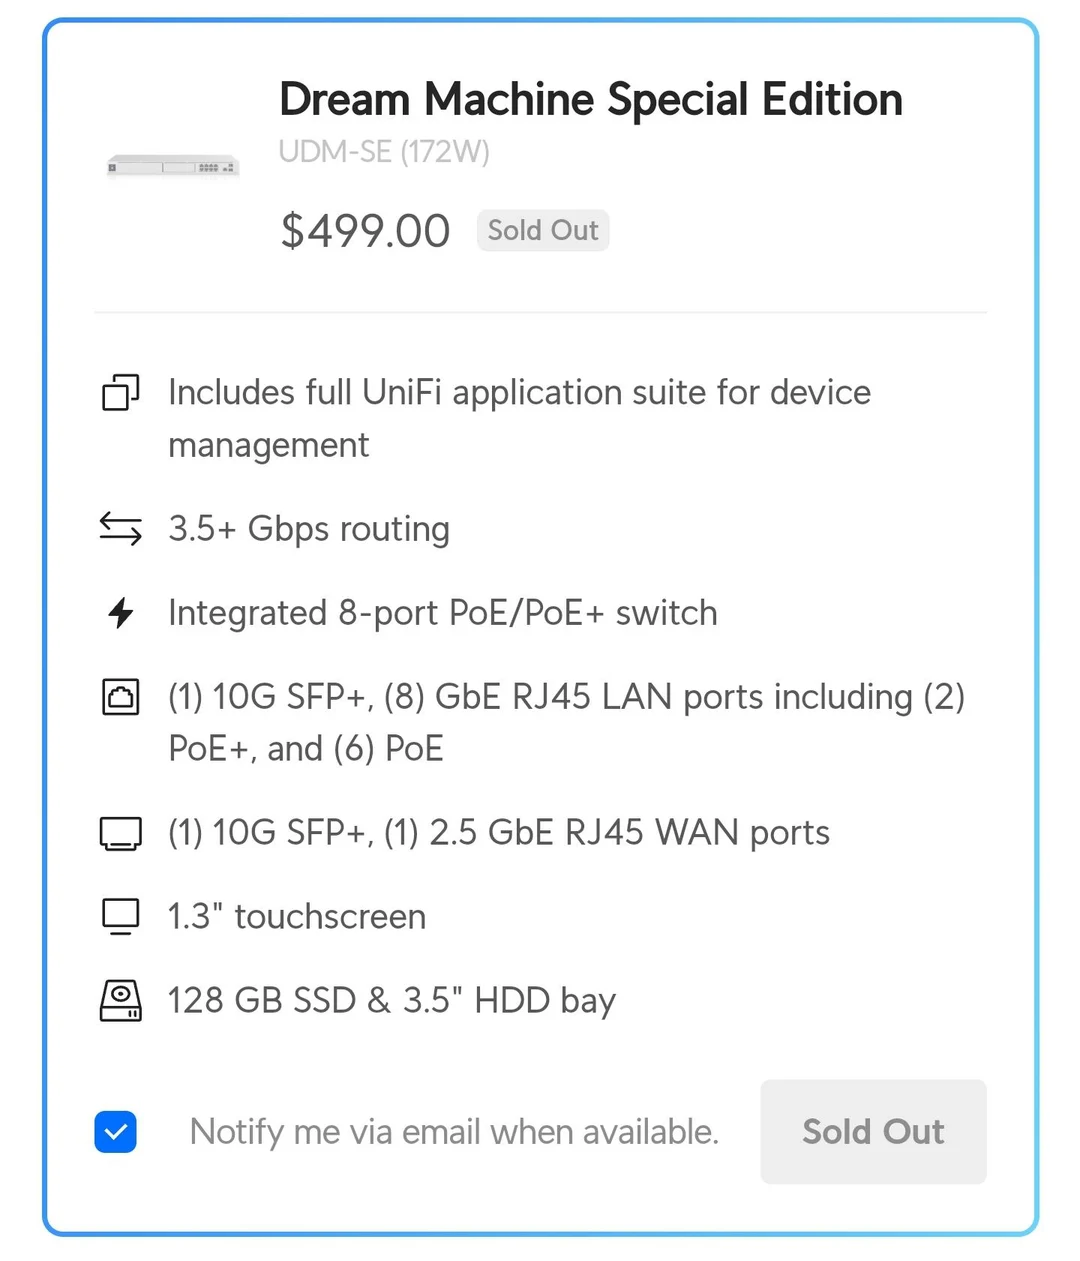The height and width of the screenshot is (1261, 1080).
Task: Click the UniFi application suite icon
Action: tap(121, 392)
